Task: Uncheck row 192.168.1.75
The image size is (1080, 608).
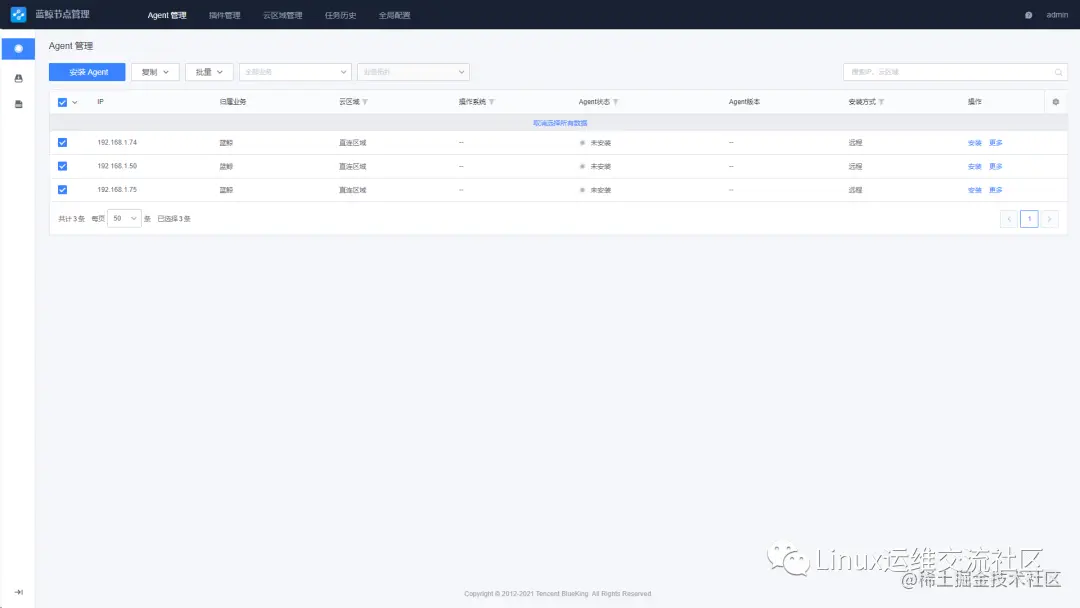Action: pos(63,189)
